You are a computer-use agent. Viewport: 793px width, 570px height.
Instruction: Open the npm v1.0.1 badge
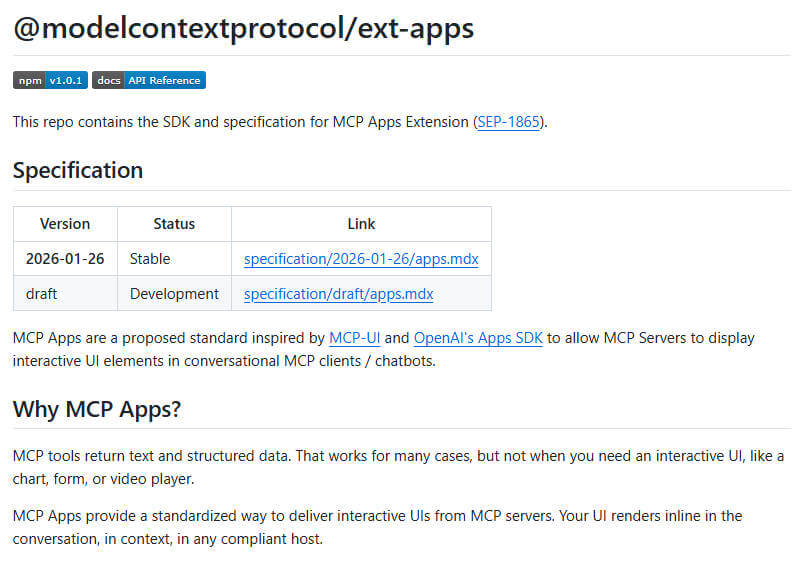[x=51, y=80]
